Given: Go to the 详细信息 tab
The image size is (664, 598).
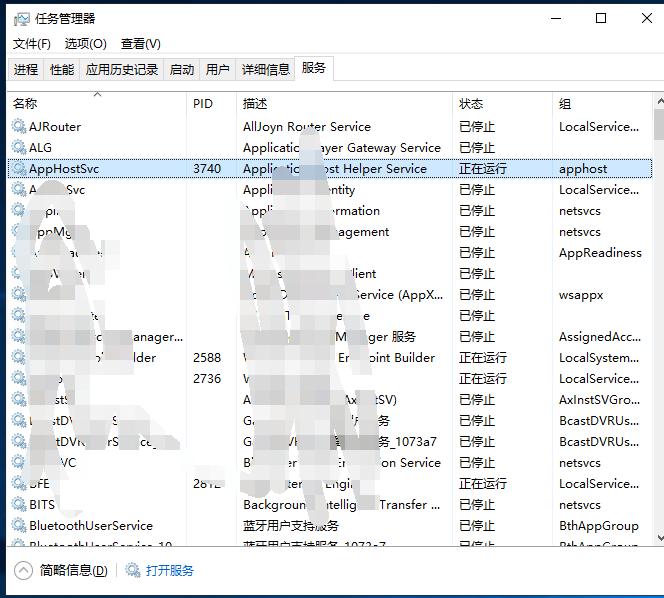Looking at the screenshot, I should tap(265, 70).
